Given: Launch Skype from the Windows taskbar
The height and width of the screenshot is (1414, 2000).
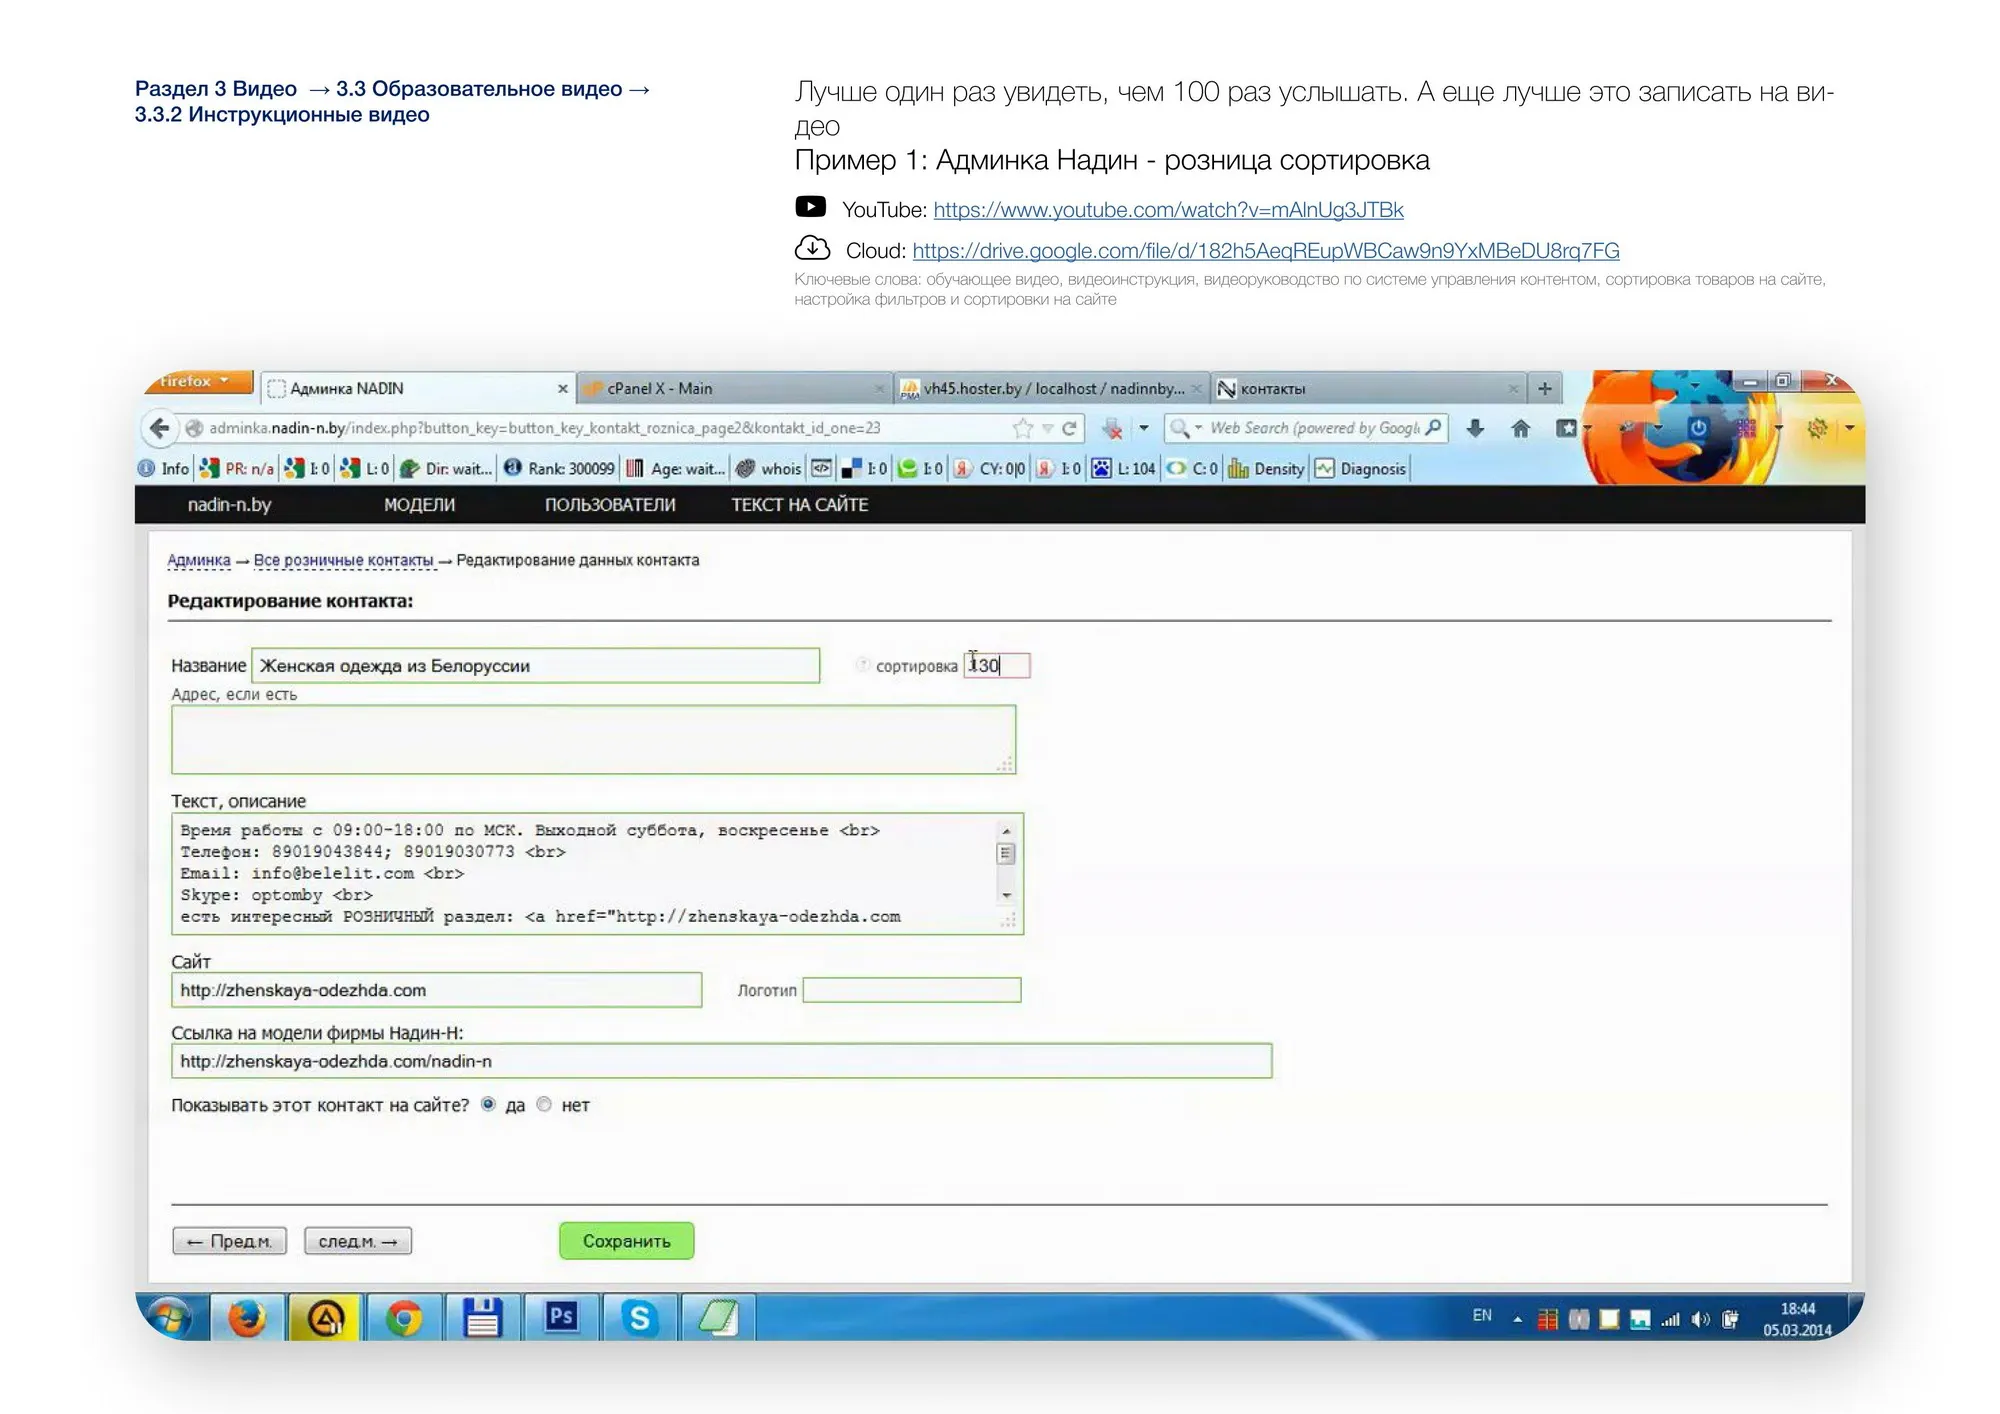Looking at the screenshot, I should 639,1318.
